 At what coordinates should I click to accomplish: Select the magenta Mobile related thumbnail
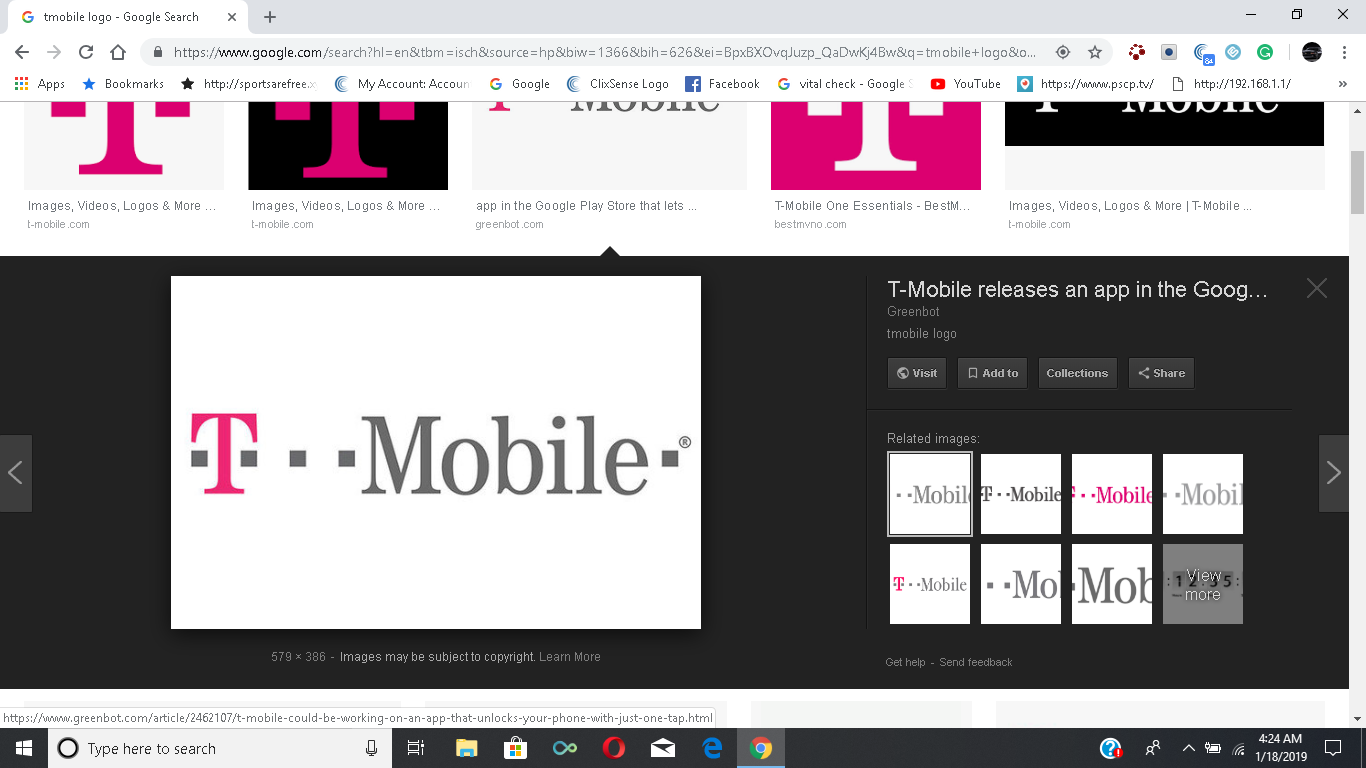click(x=1112, y=494)
